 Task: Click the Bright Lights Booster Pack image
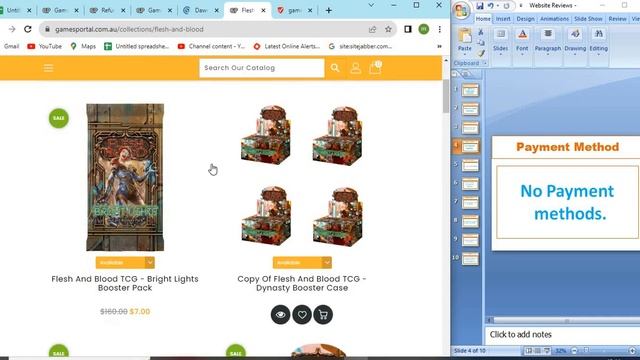pos(125,177)
